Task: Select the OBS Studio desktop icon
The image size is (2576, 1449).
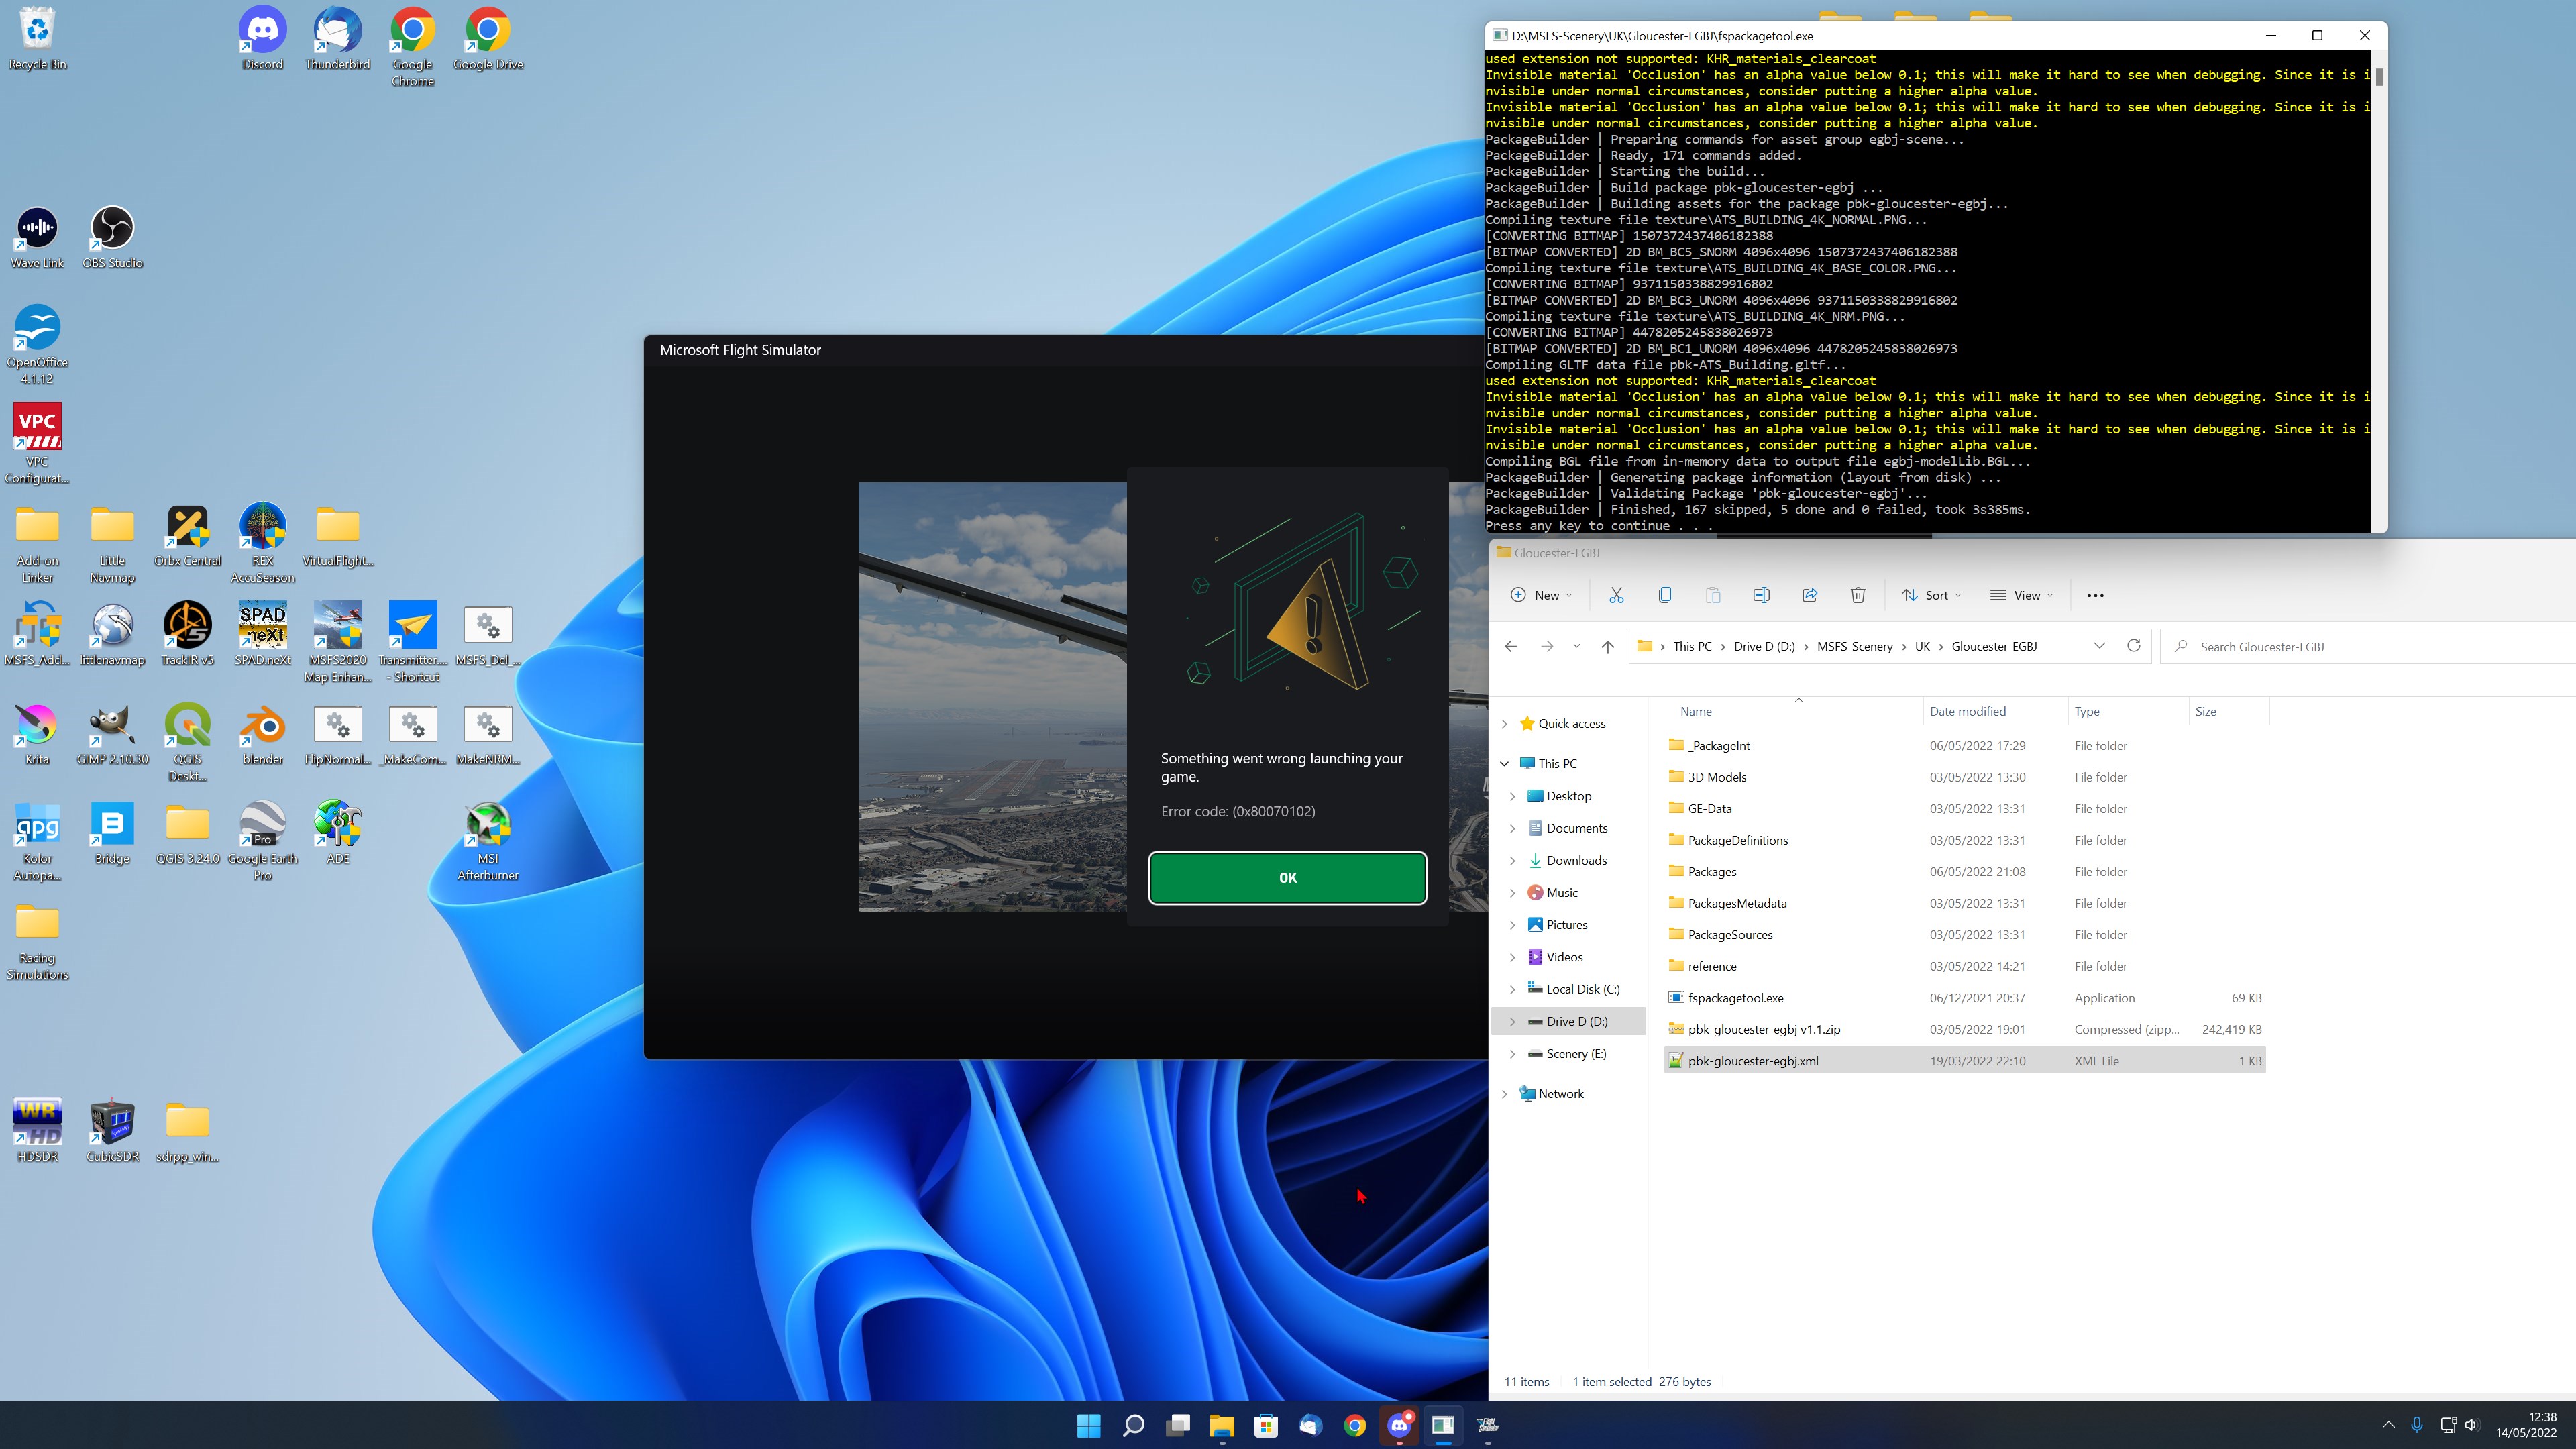Action: (x=112, y=238)
